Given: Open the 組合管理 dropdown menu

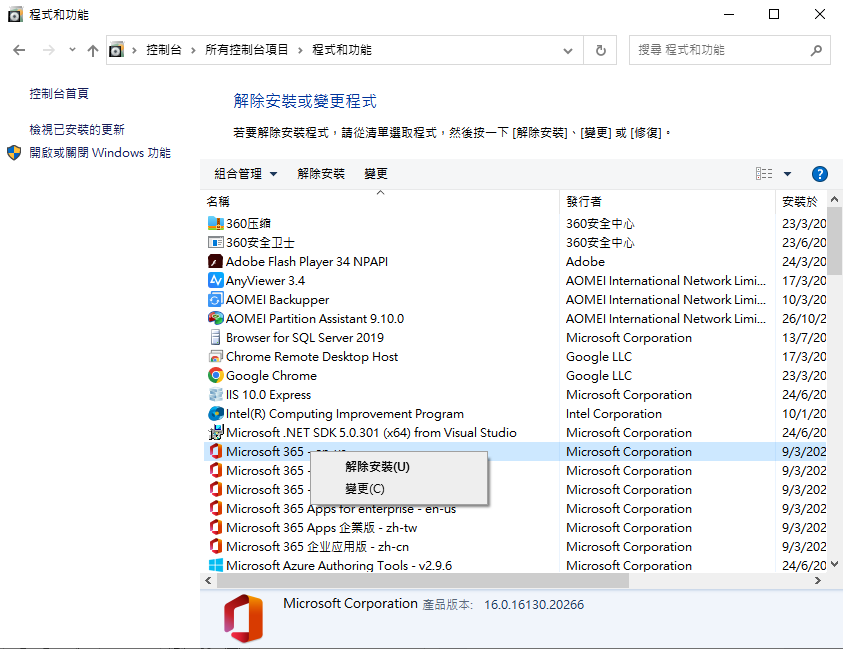Looking at the screenshot, I should click(246, 174).
